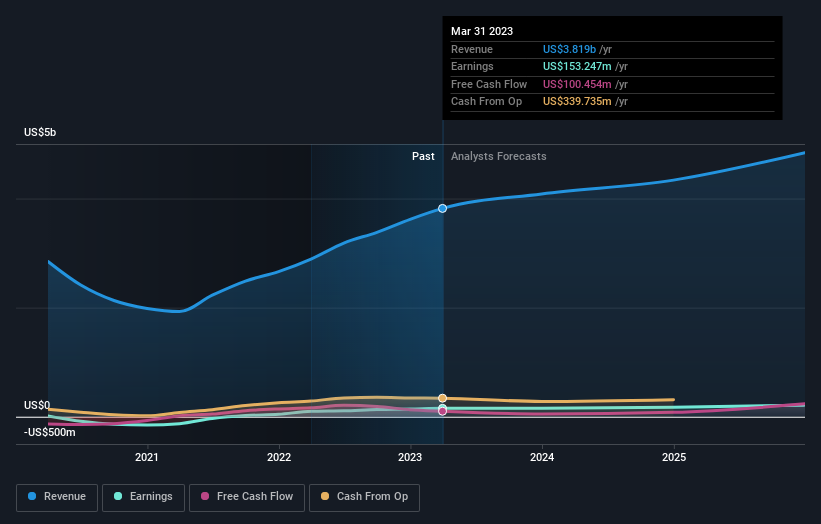
Task: Click the orange Cash From Op data point marker
Action: [442, 398]
